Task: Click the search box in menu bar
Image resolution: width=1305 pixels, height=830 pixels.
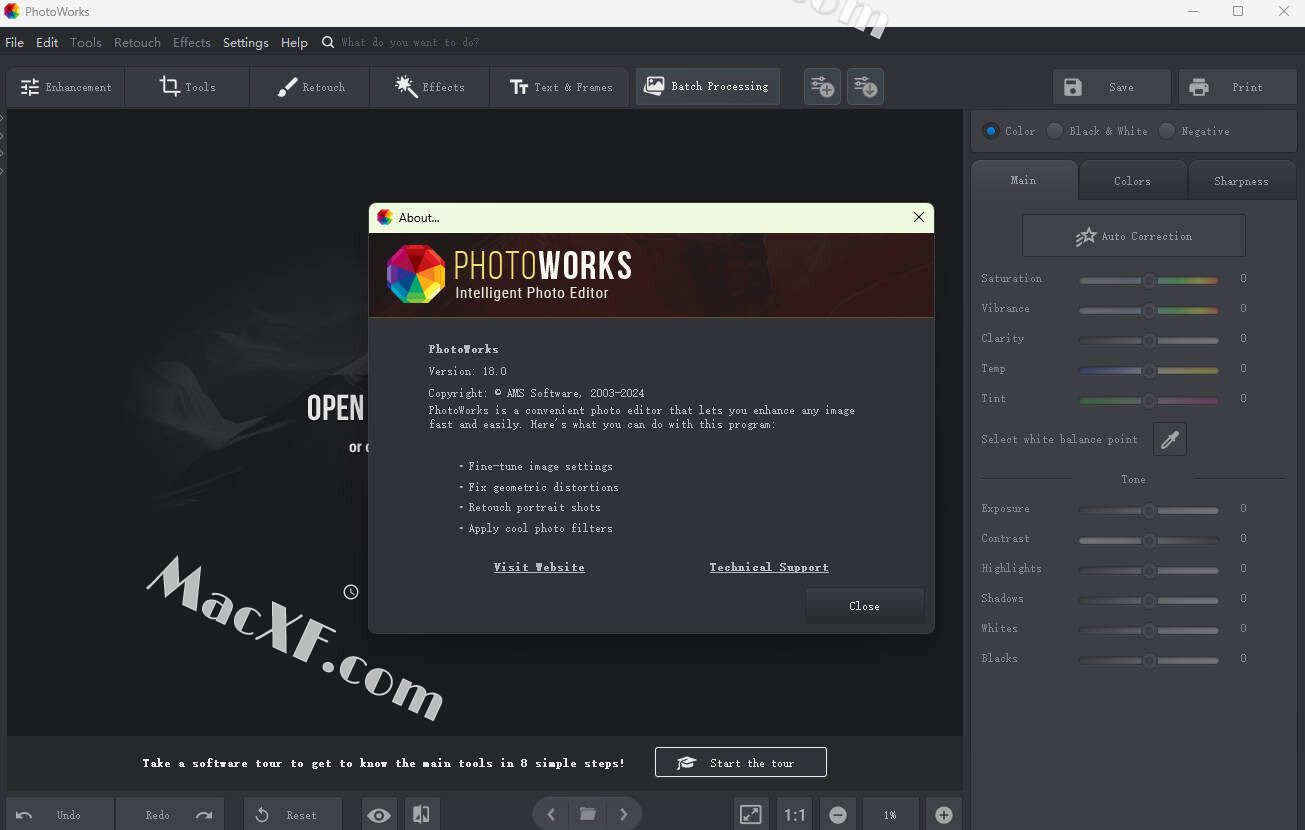Action: [410, 42]
